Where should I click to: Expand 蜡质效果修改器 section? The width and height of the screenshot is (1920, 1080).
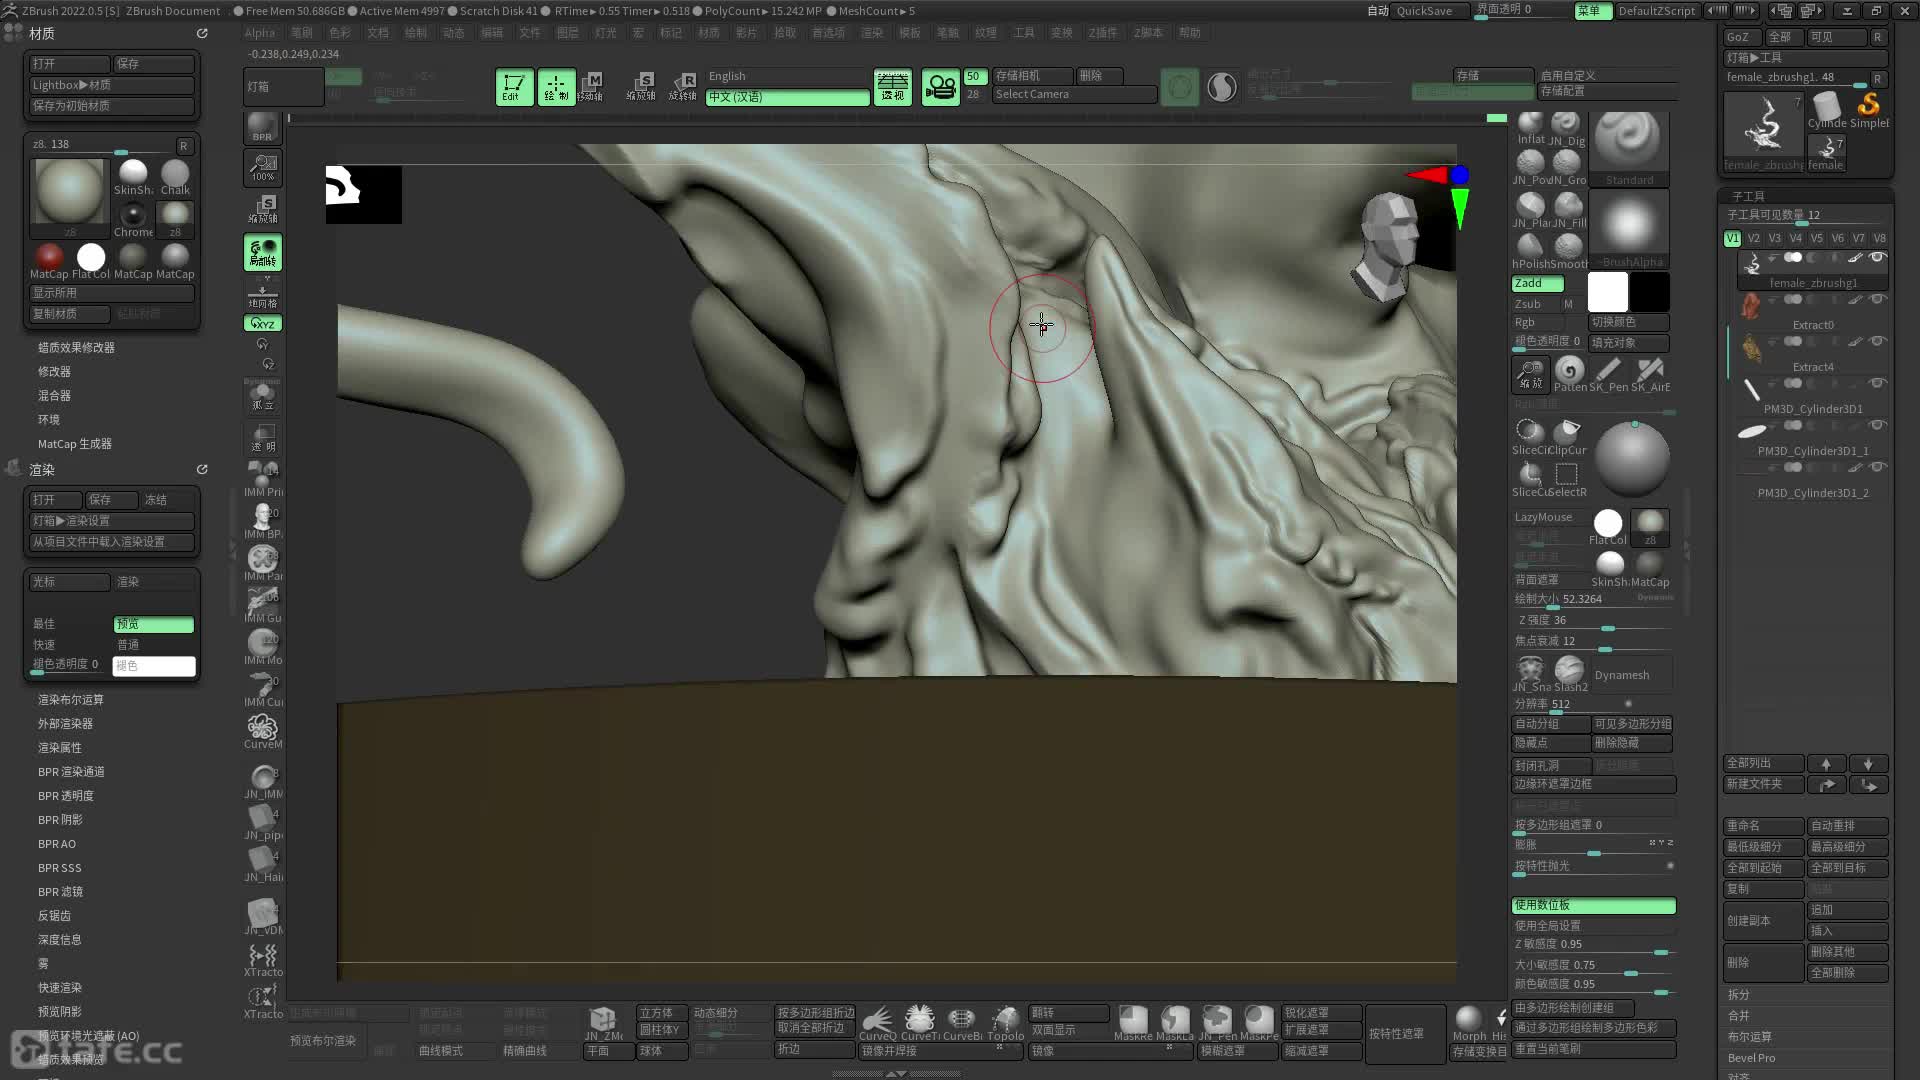[x=76, y=348]
